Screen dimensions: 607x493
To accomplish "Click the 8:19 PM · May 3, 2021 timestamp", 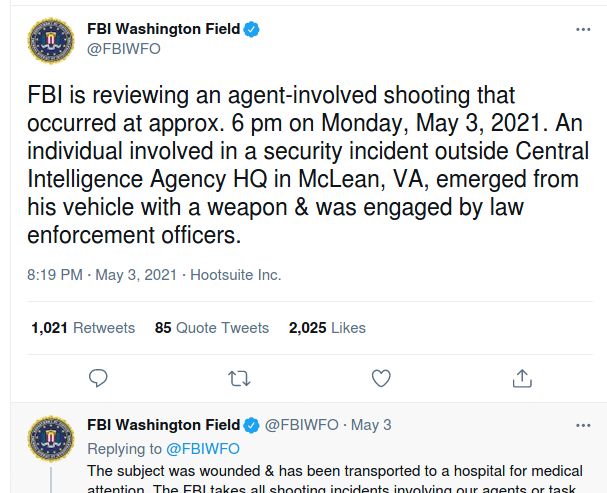I will tap(102, 275).
